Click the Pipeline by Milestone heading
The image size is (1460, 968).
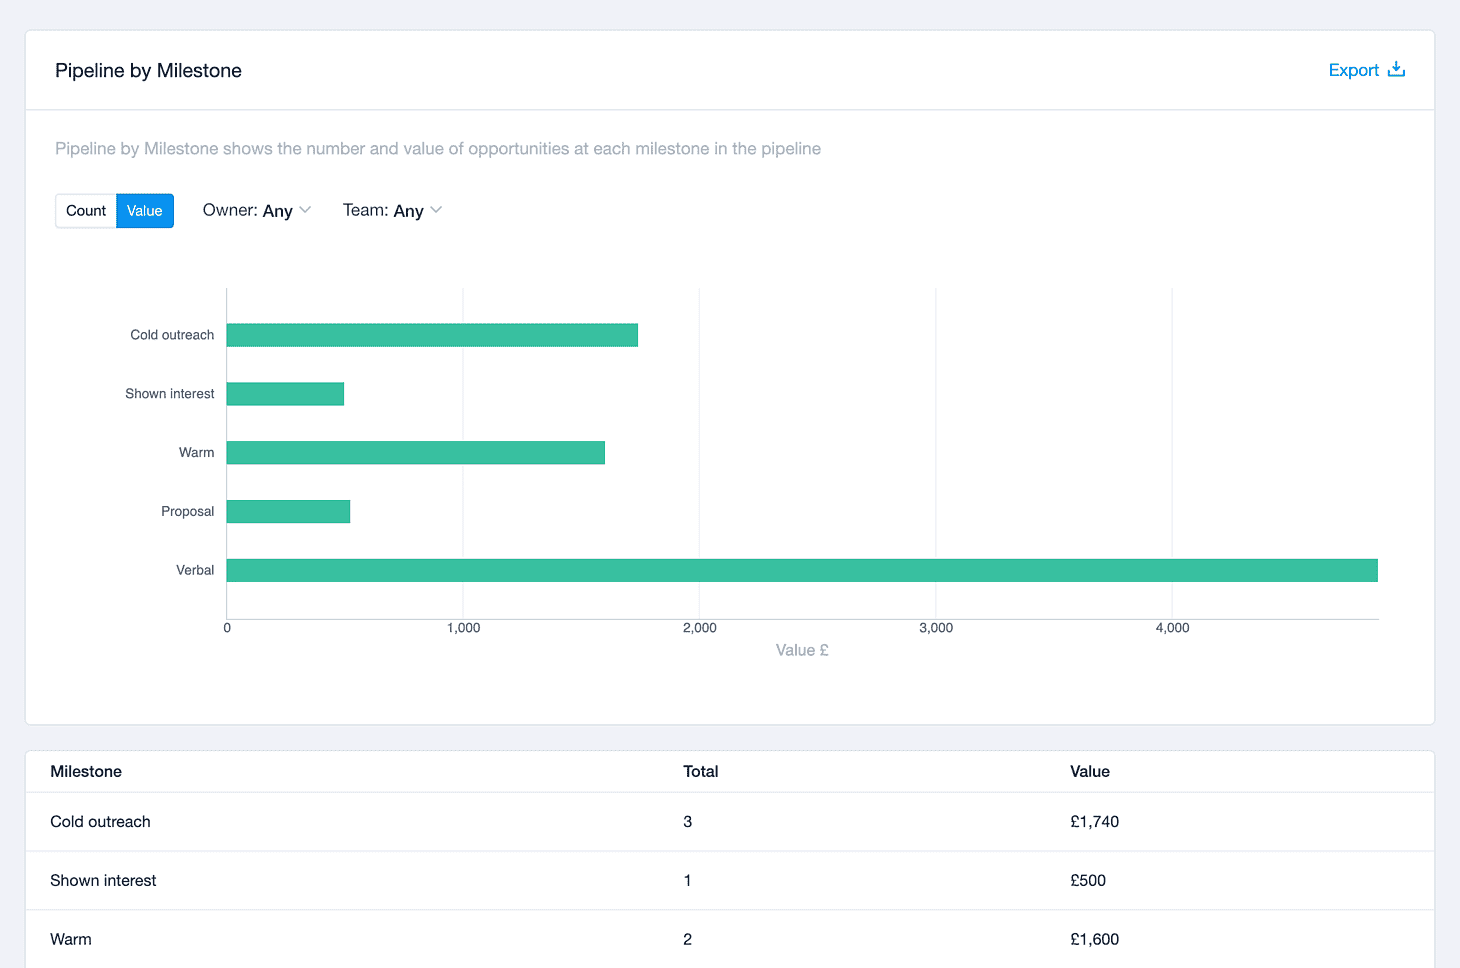(148, 70)
